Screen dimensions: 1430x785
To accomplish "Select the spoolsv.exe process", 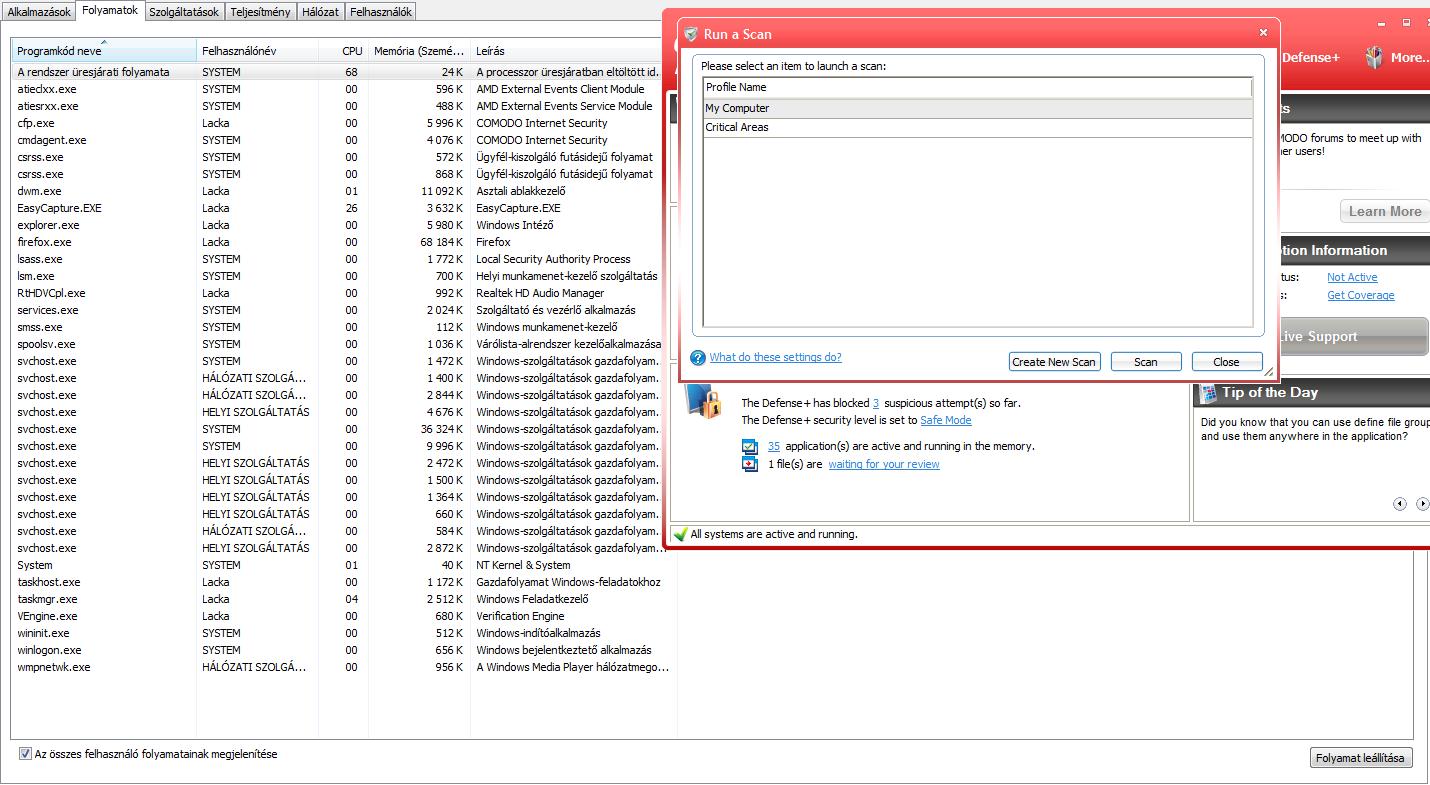I will pyautogui.click(x=338, y=344).
